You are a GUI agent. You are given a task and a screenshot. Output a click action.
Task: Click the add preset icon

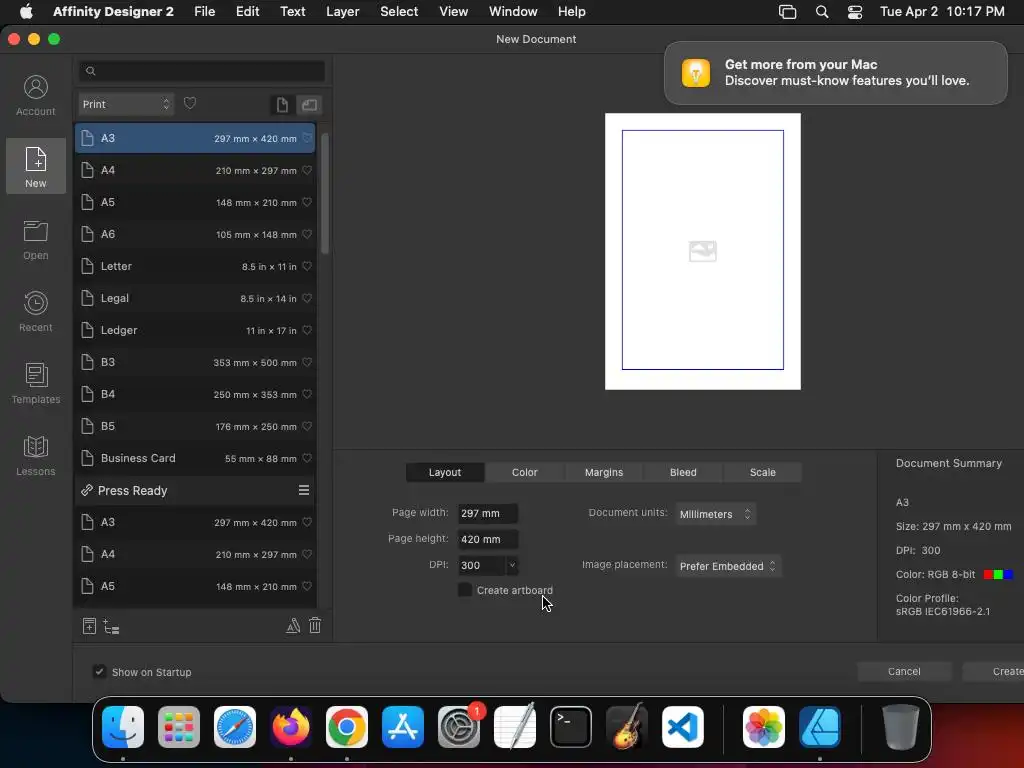(89, 626)
